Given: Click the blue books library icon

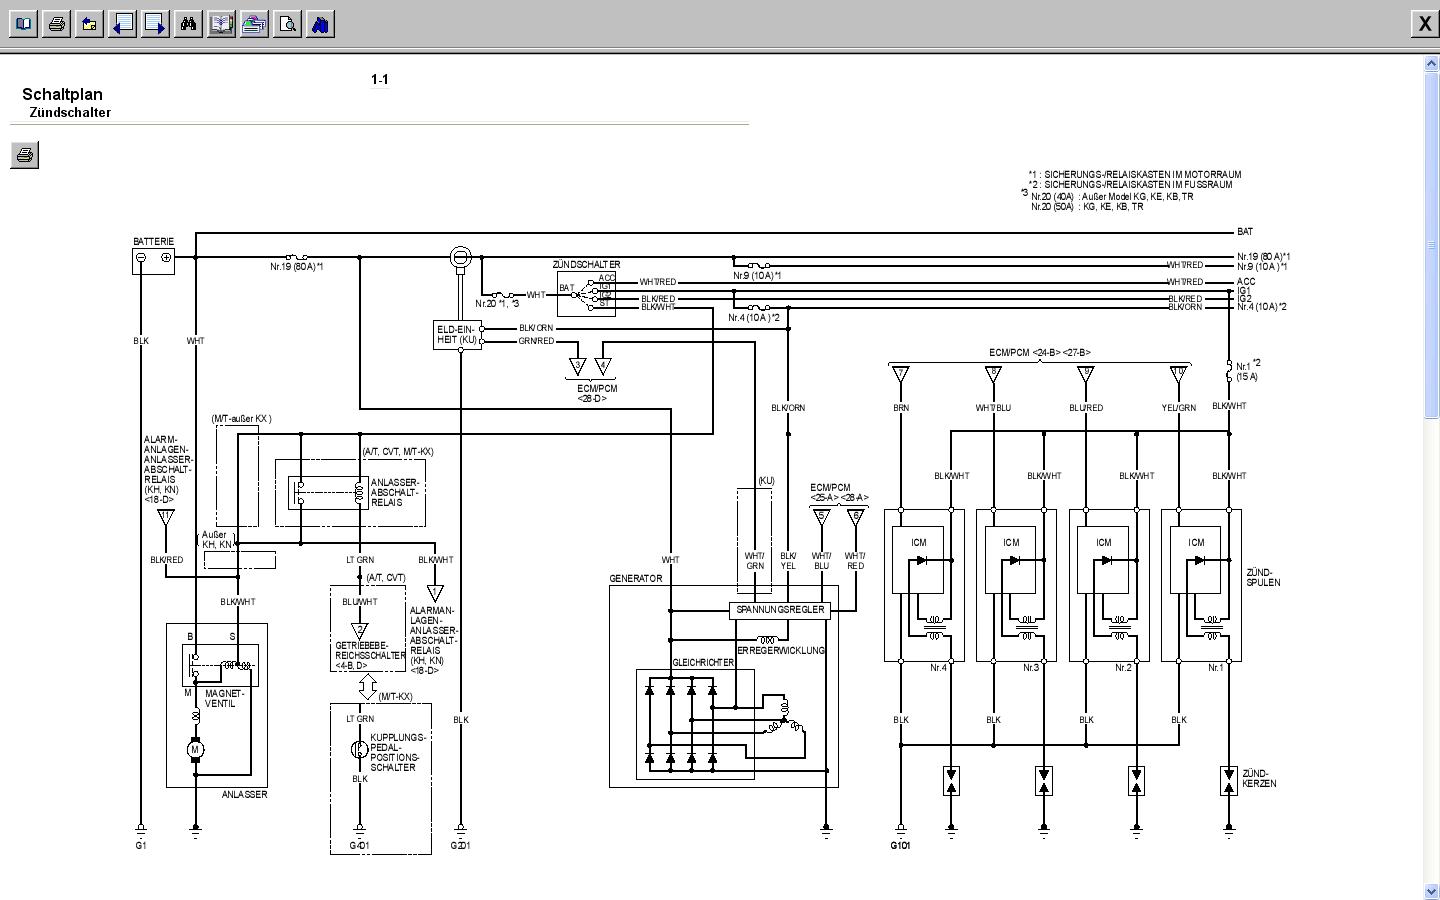Looking at the screenshot, I should coord(320,24).
